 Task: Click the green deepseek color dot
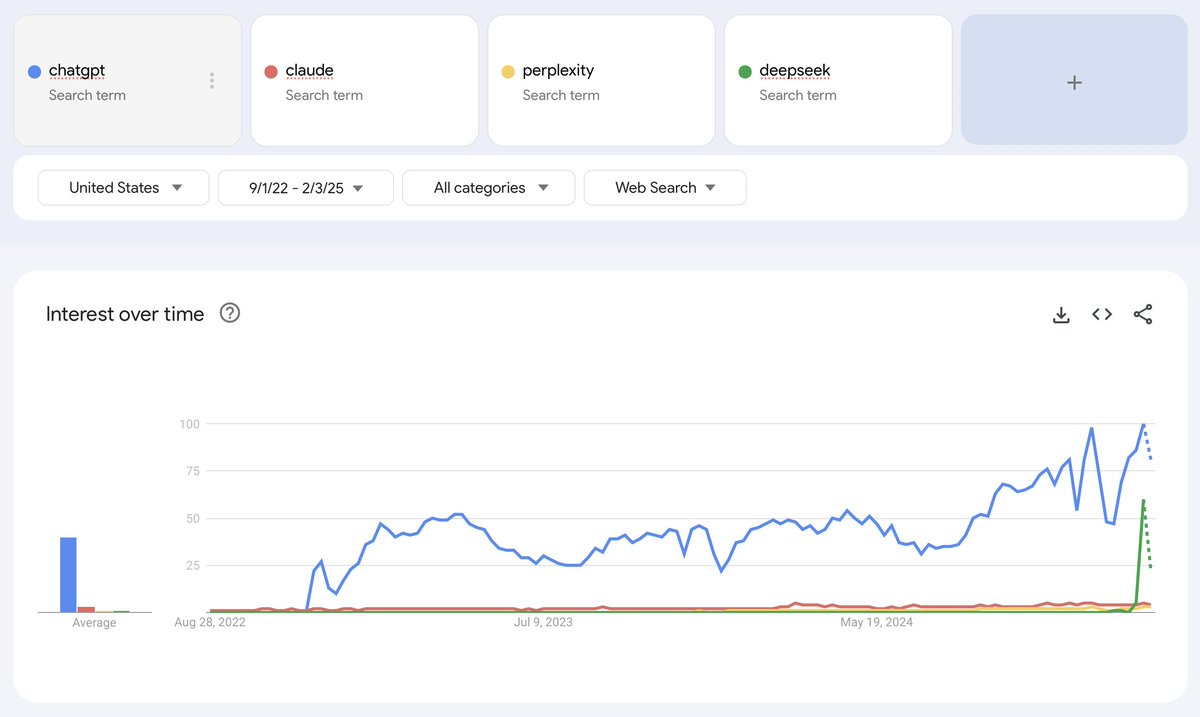[x=744, y=71]
